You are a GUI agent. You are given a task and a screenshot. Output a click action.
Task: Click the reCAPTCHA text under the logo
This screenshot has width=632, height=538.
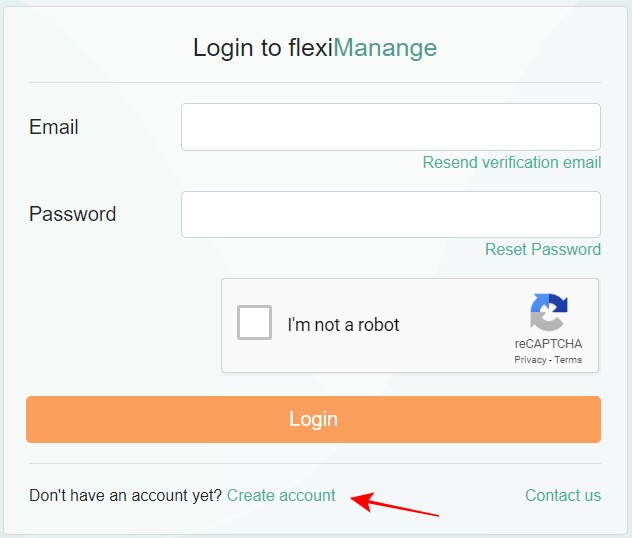tap(548, 344)
